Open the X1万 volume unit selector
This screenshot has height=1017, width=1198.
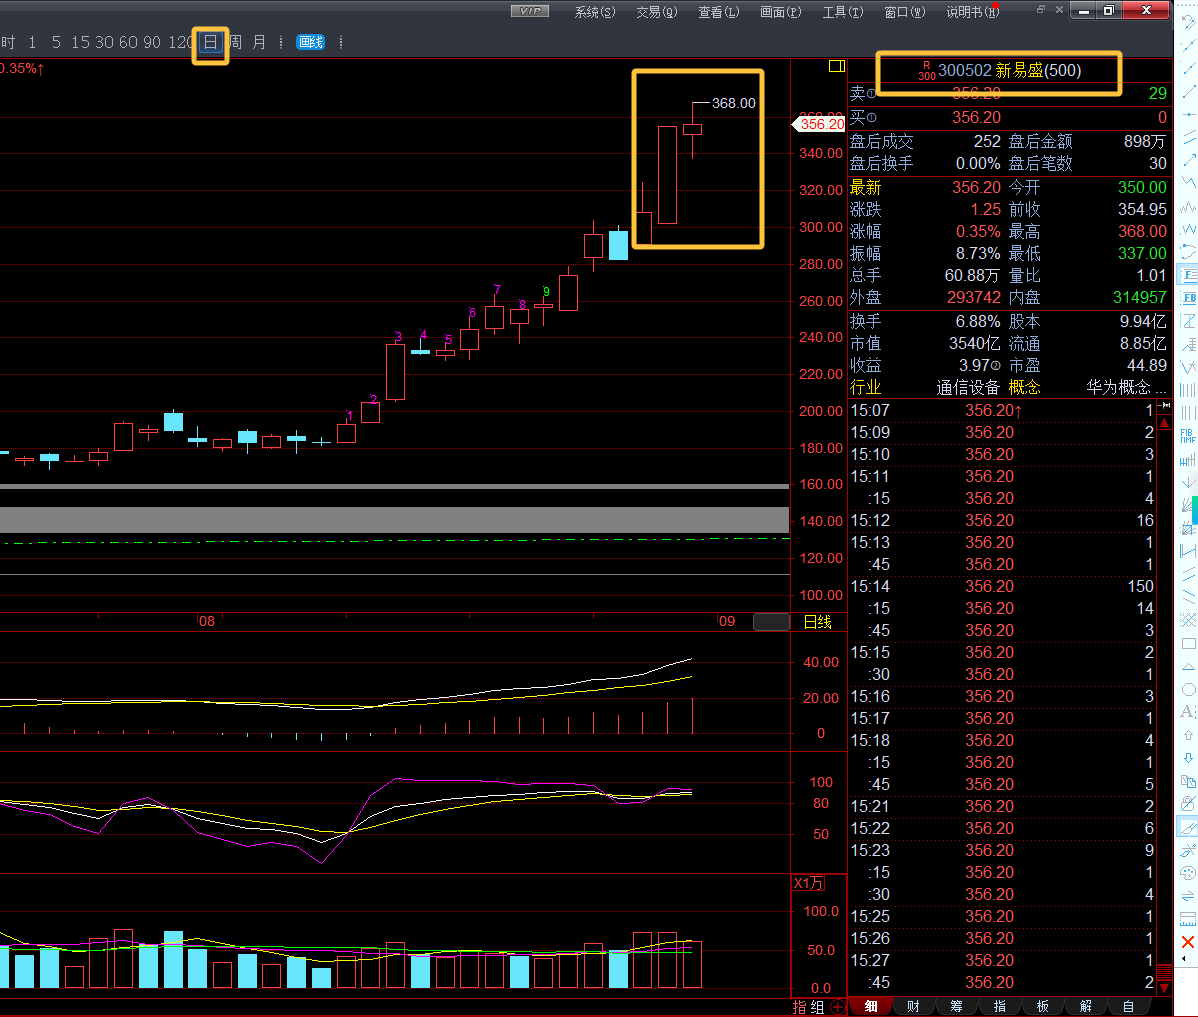808,883
